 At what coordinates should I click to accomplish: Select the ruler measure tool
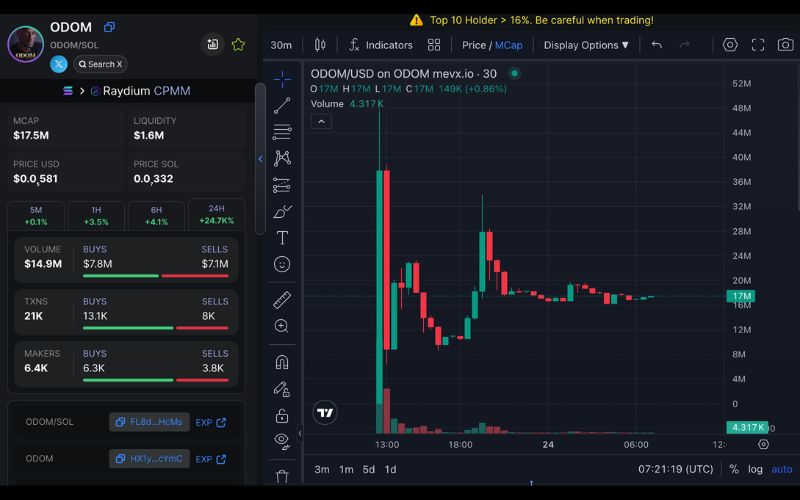click(x=282, y=300)
